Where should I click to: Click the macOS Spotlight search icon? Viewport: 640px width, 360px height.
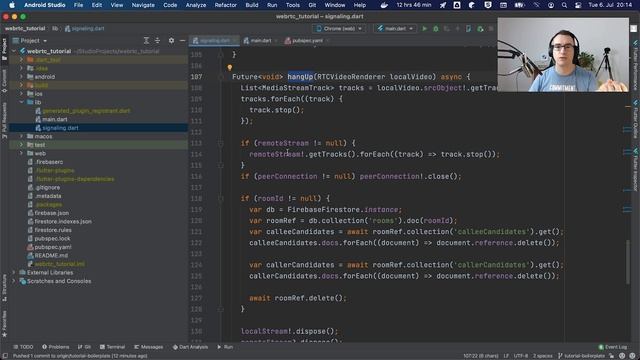point(564,5)
